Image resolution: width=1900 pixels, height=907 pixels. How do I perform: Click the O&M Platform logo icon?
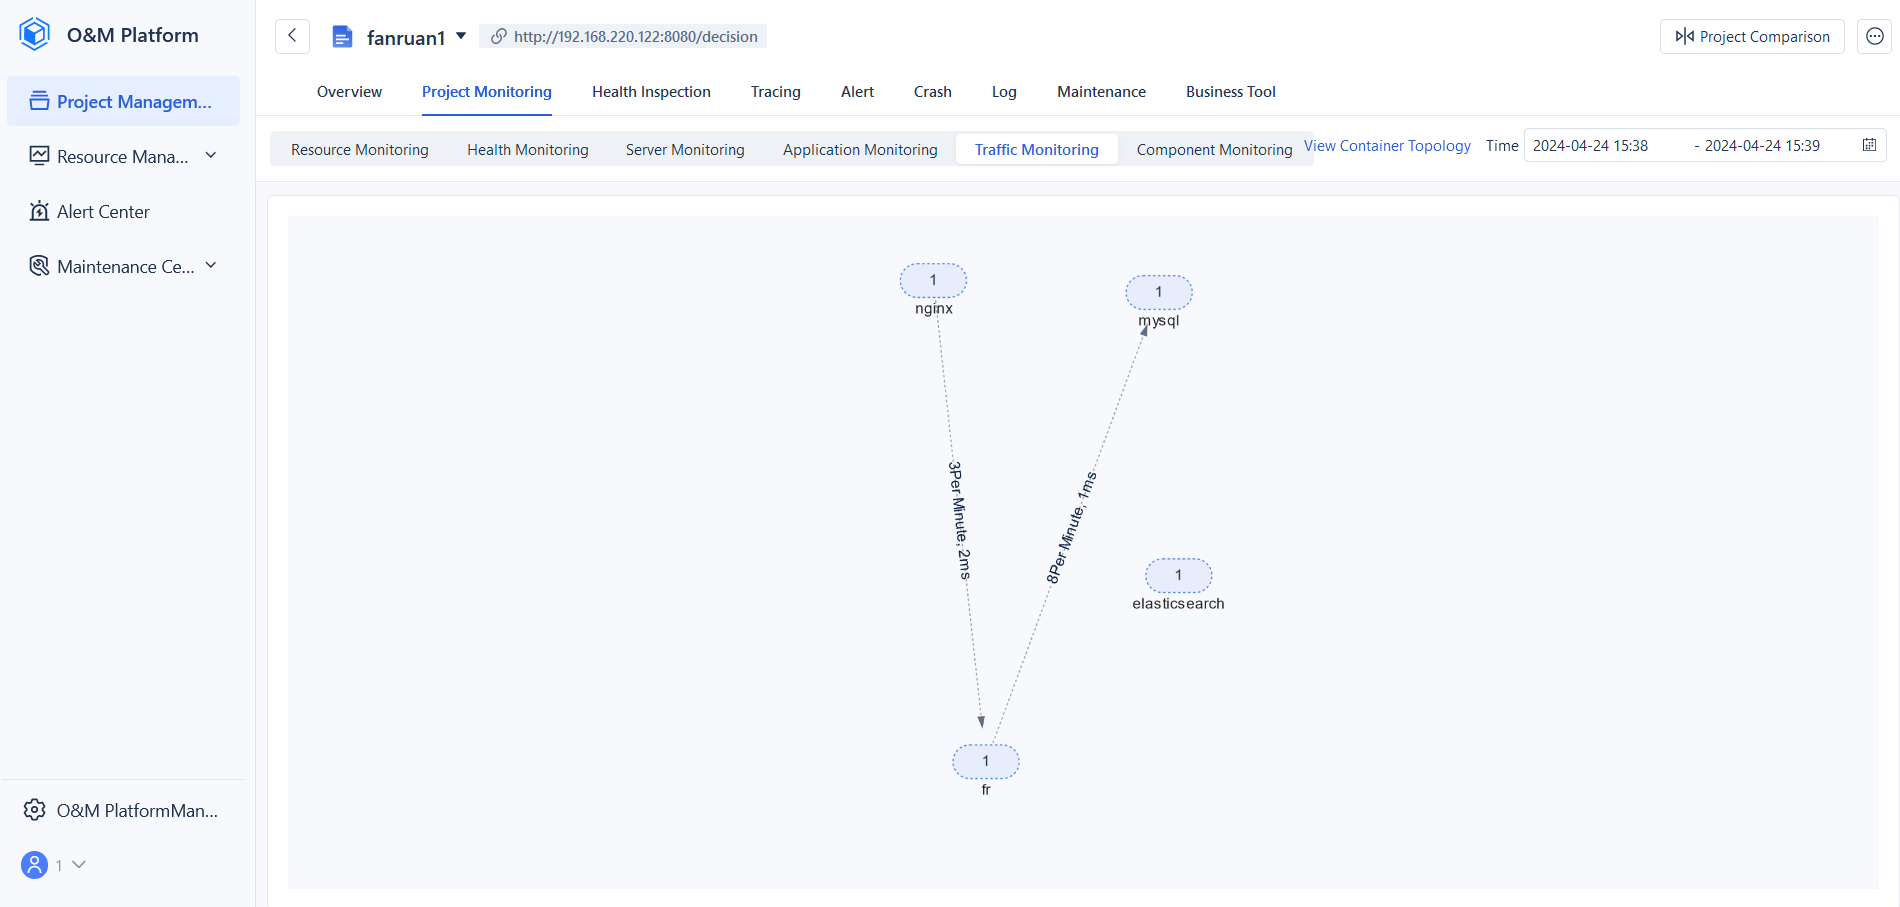[33, 33]
